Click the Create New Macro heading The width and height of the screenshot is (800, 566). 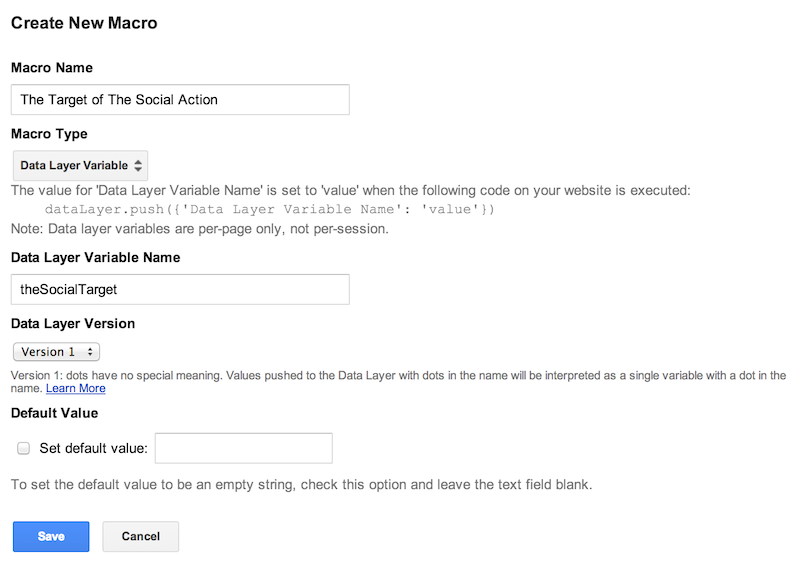(x=84, y=23)
